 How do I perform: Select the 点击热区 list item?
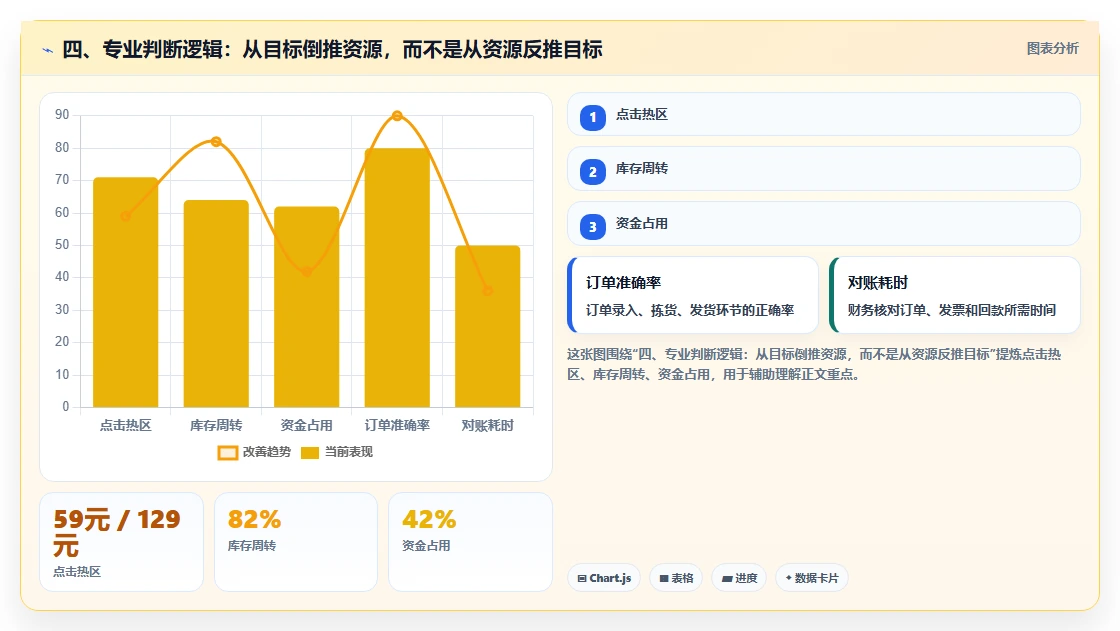pos(824,114)
